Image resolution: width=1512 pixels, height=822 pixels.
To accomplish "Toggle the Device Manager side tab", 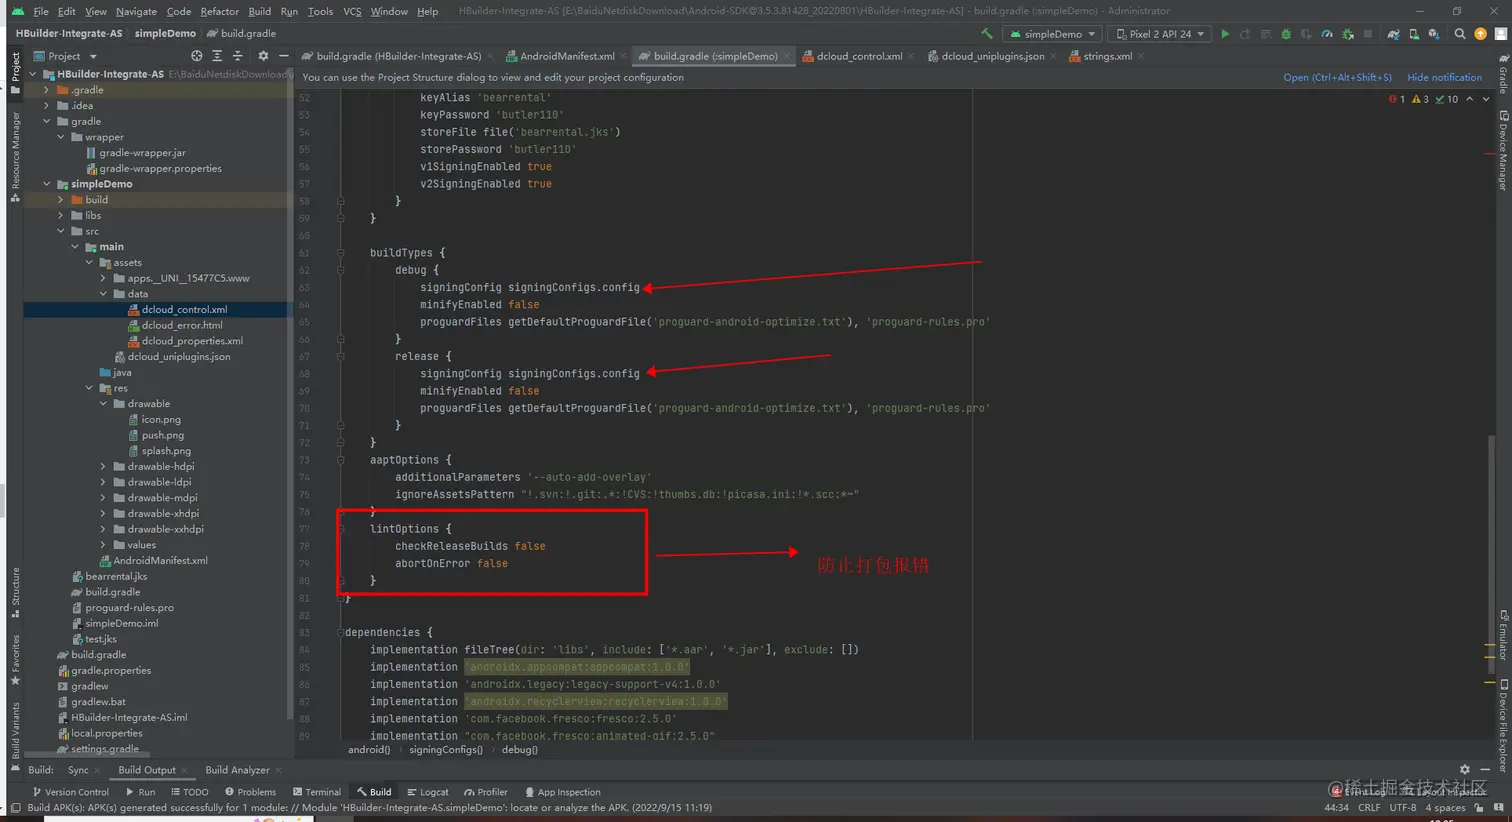I will pos(1503,151).
